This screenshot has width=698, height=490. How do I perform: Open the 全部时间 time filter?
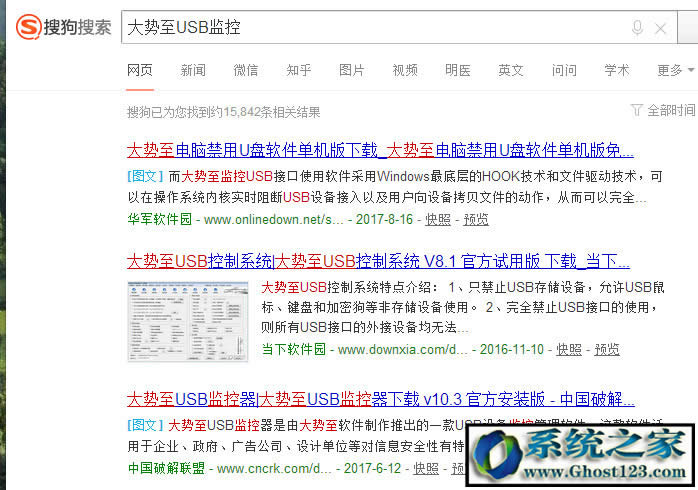coord(670,110)
